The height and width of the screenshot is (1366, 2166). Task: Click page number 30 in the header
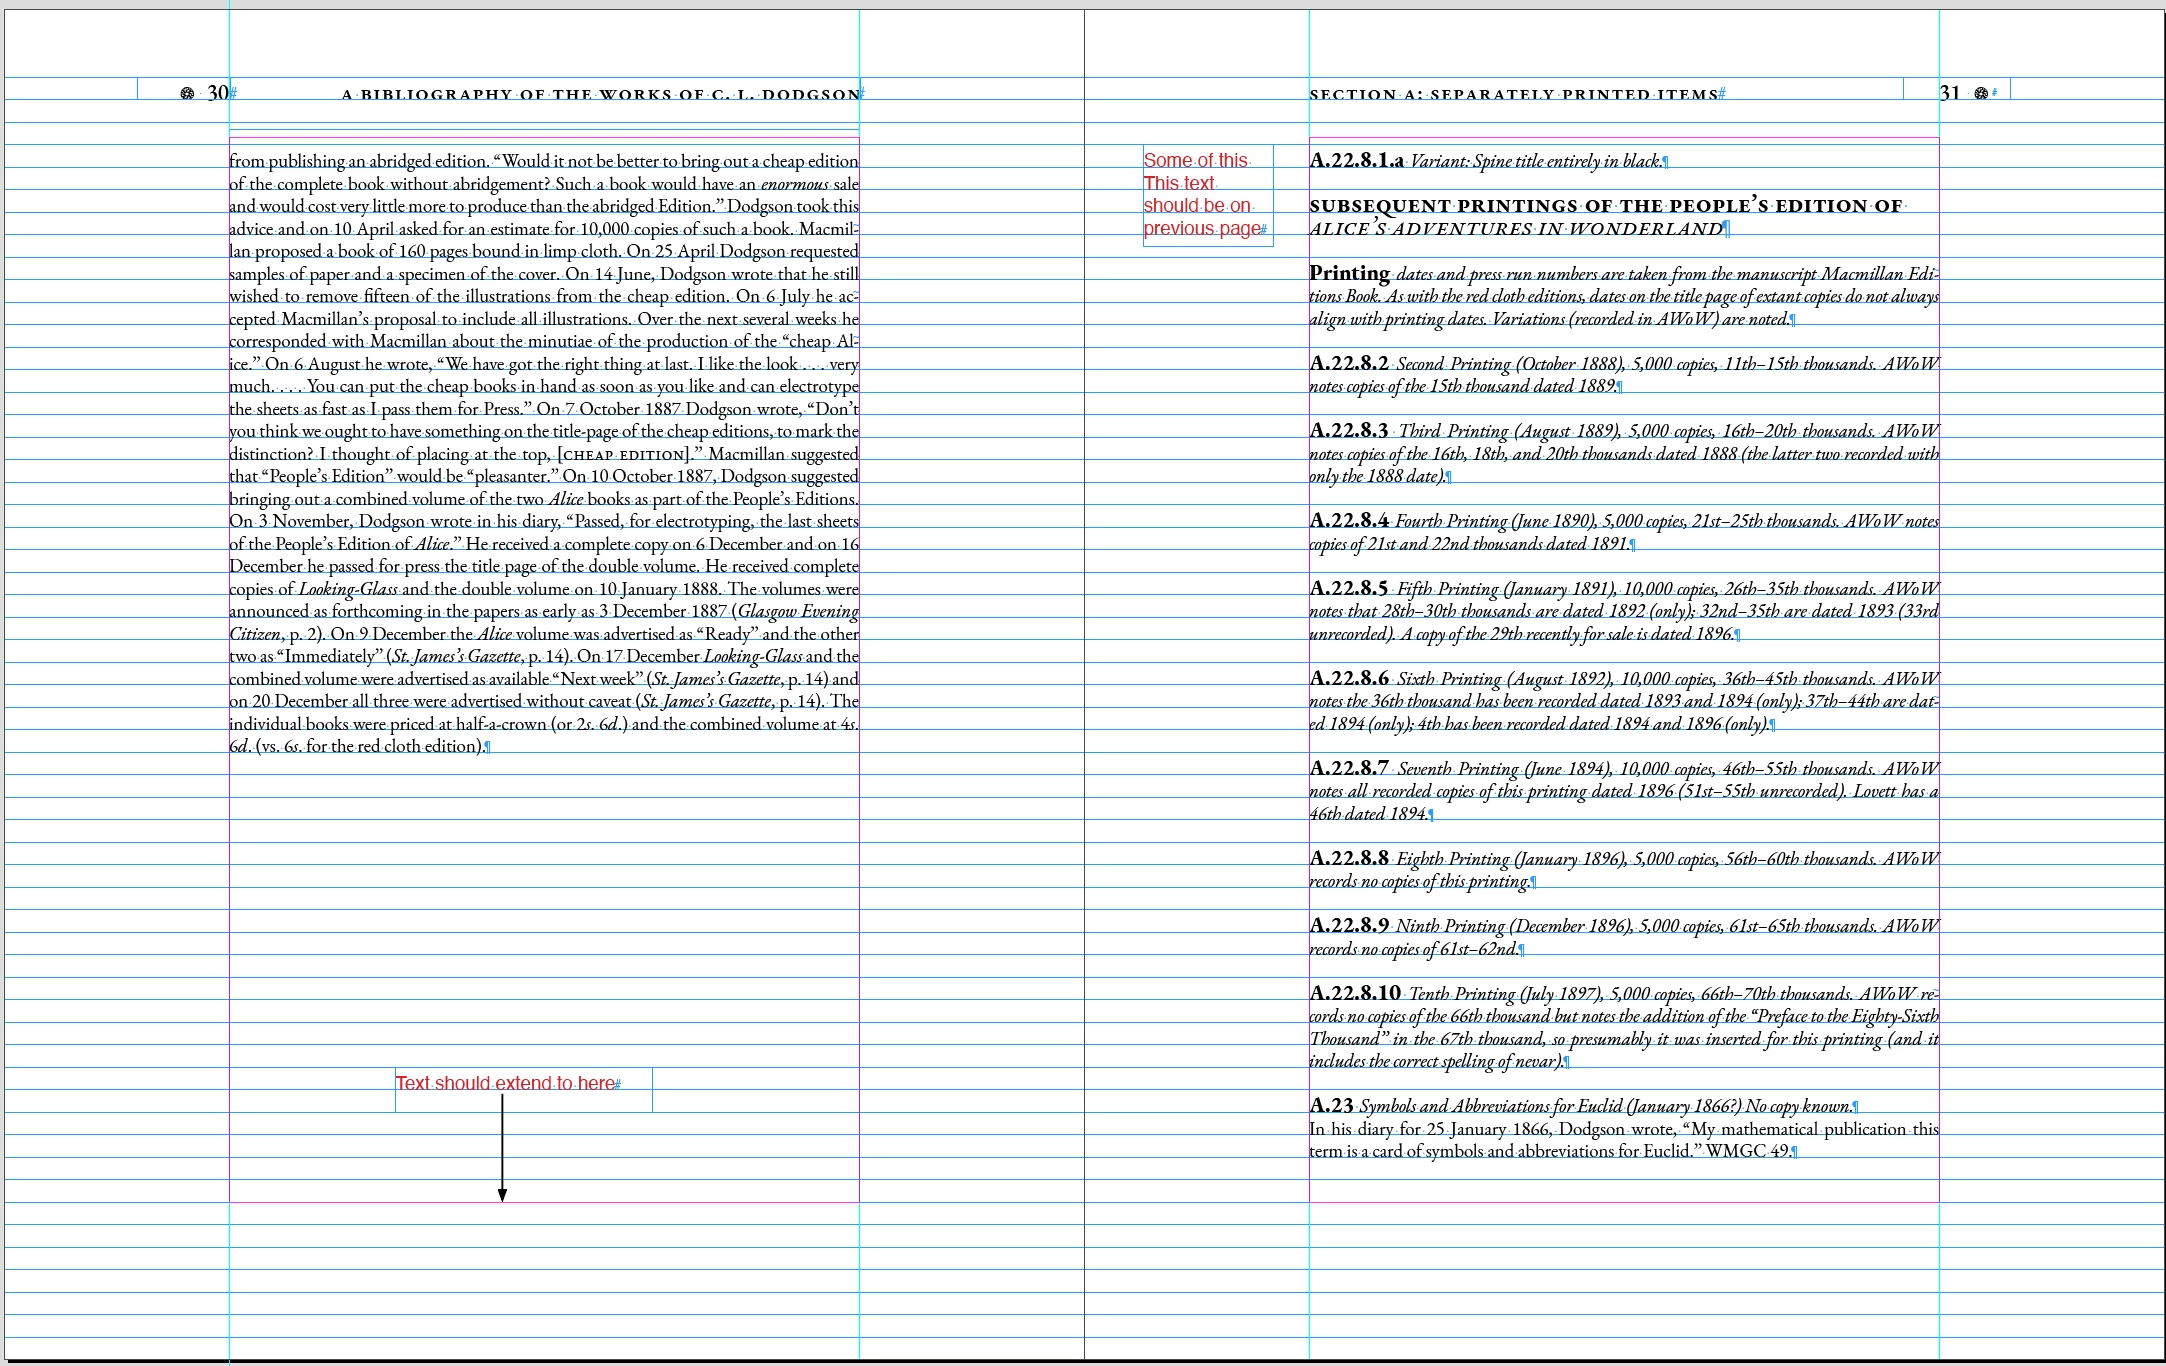click(217, 94)
